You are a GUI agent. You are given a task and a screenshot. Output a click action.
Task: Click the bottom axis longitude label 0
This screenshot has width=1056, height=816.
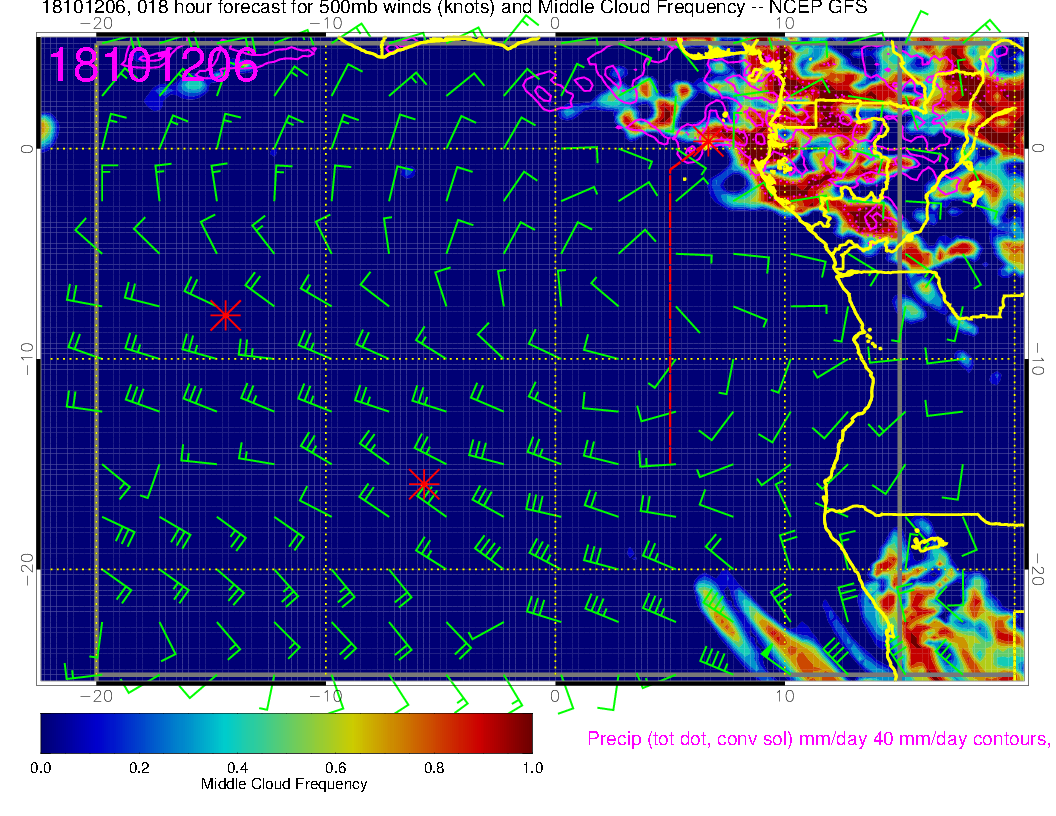click(x=555, y=696)
